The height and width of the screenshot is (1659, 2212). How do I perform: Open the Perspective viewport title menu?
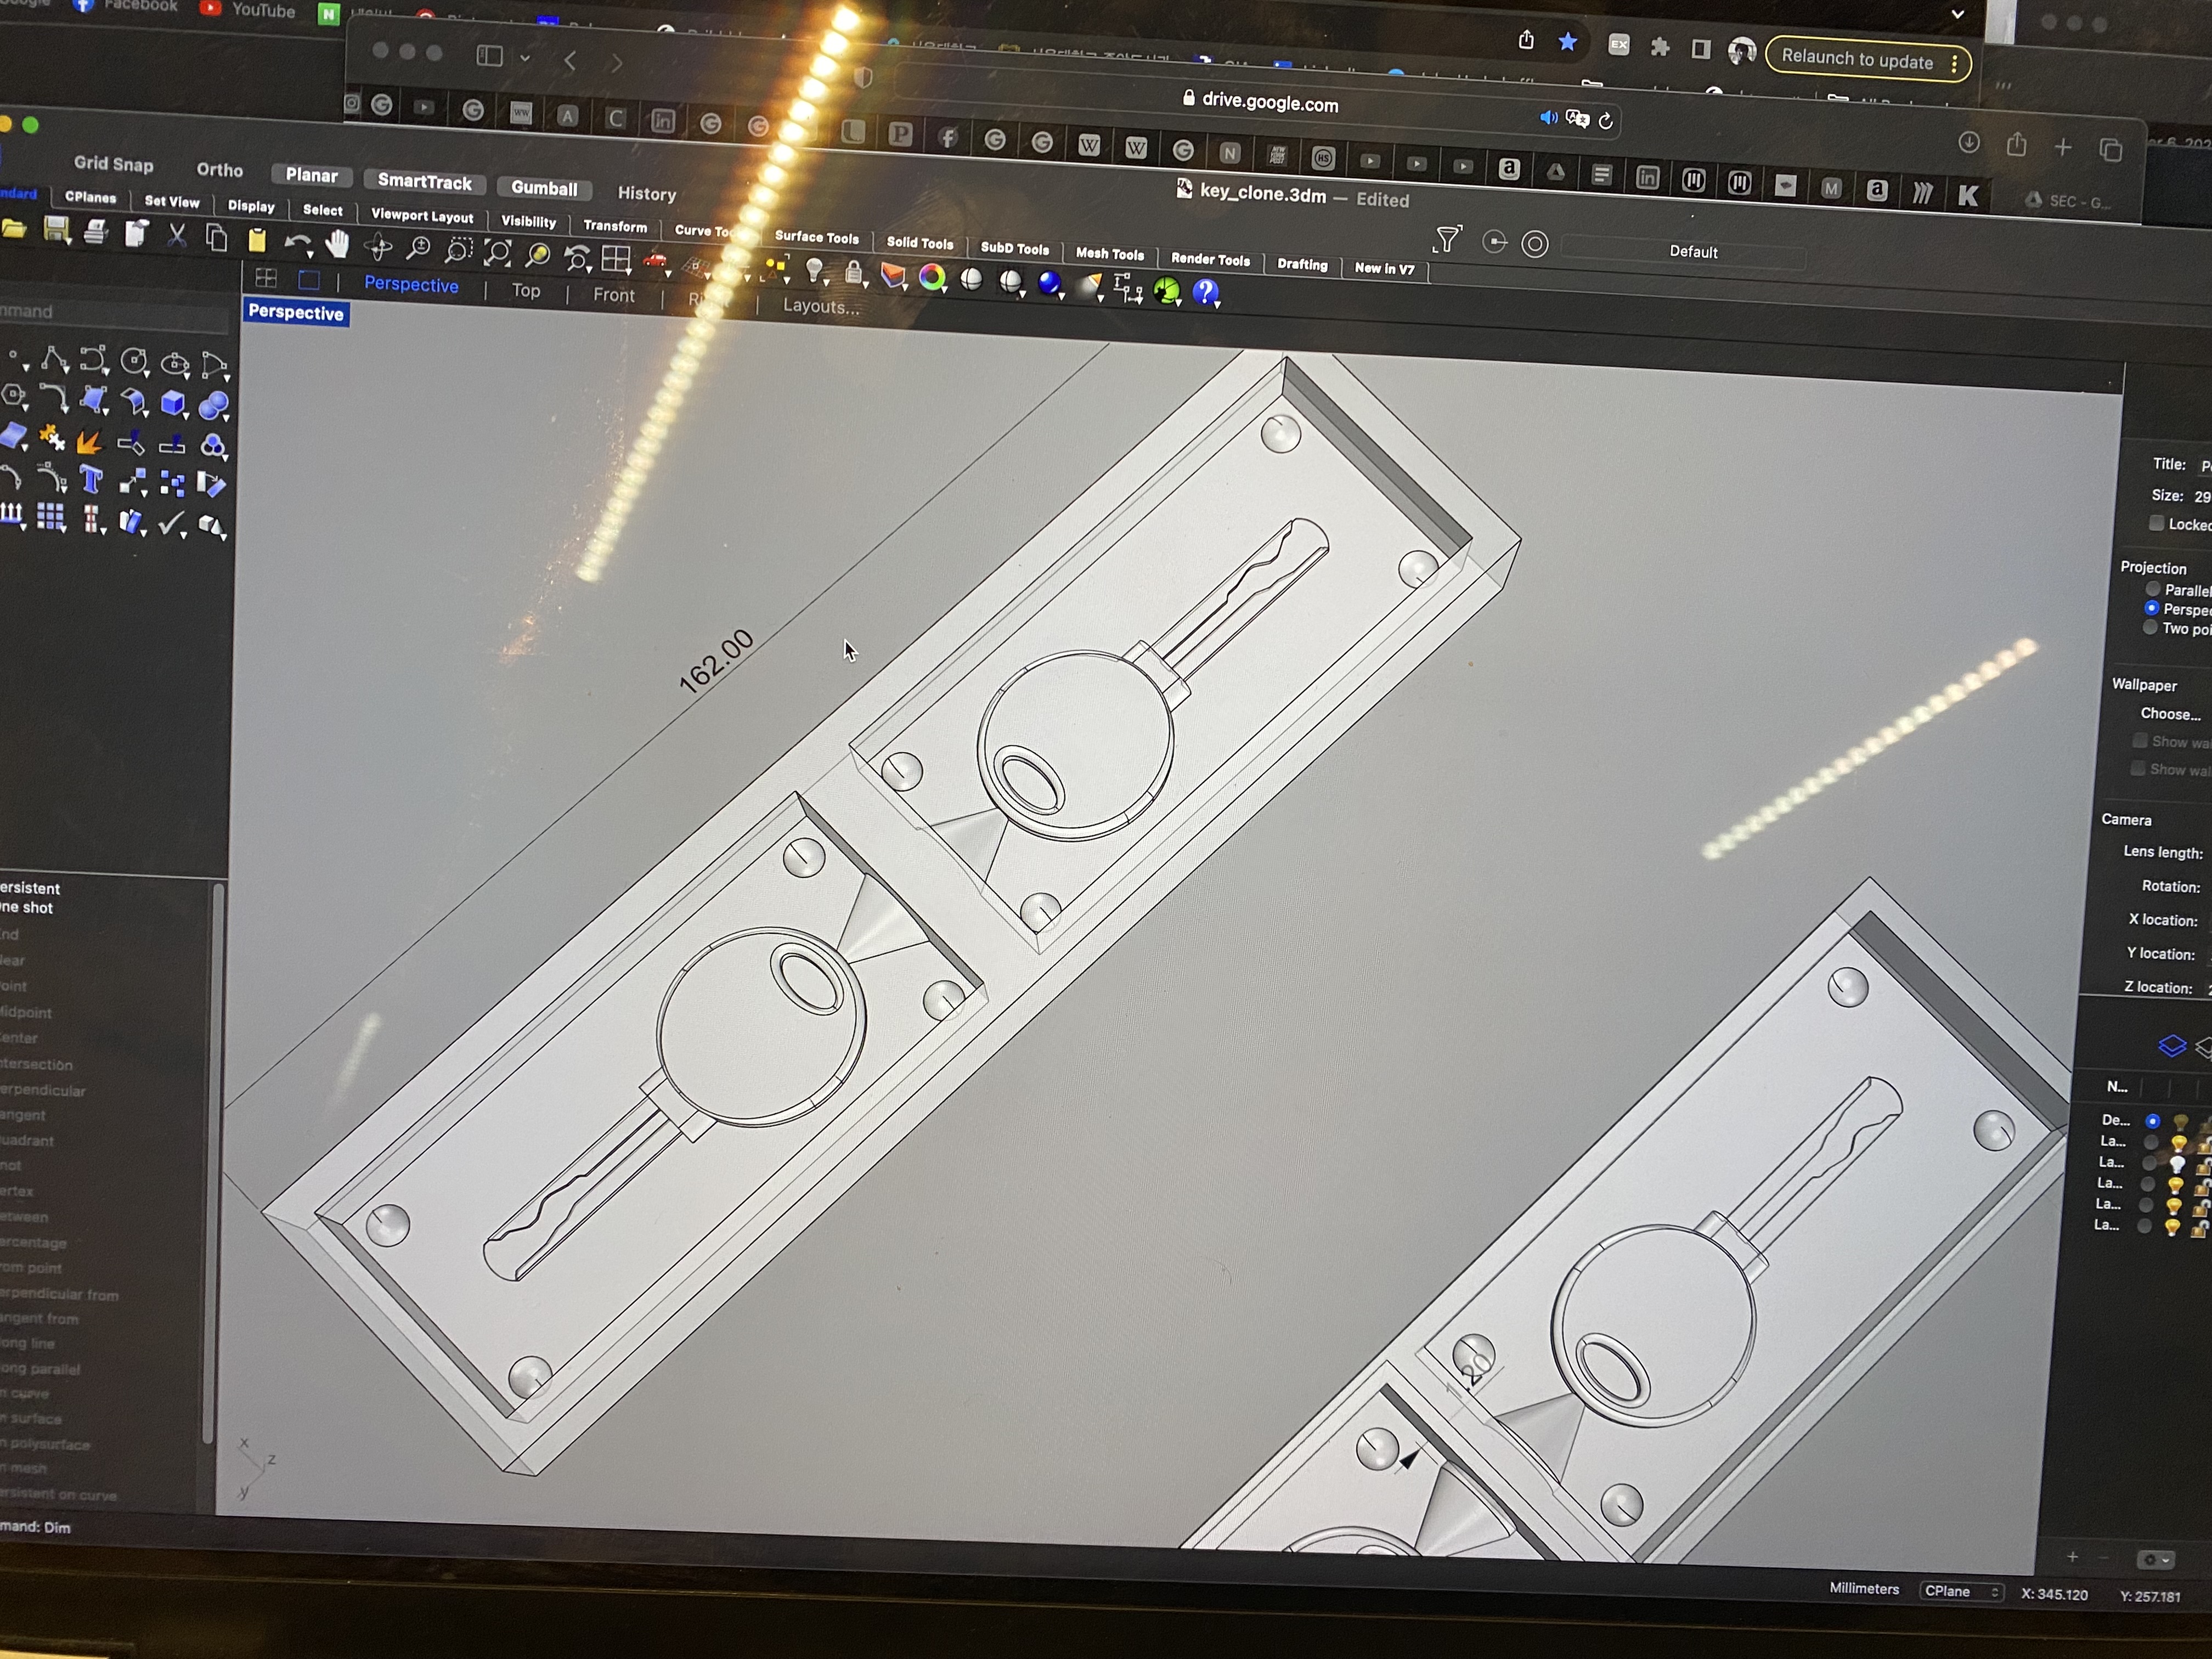click(x=296, y=312)
